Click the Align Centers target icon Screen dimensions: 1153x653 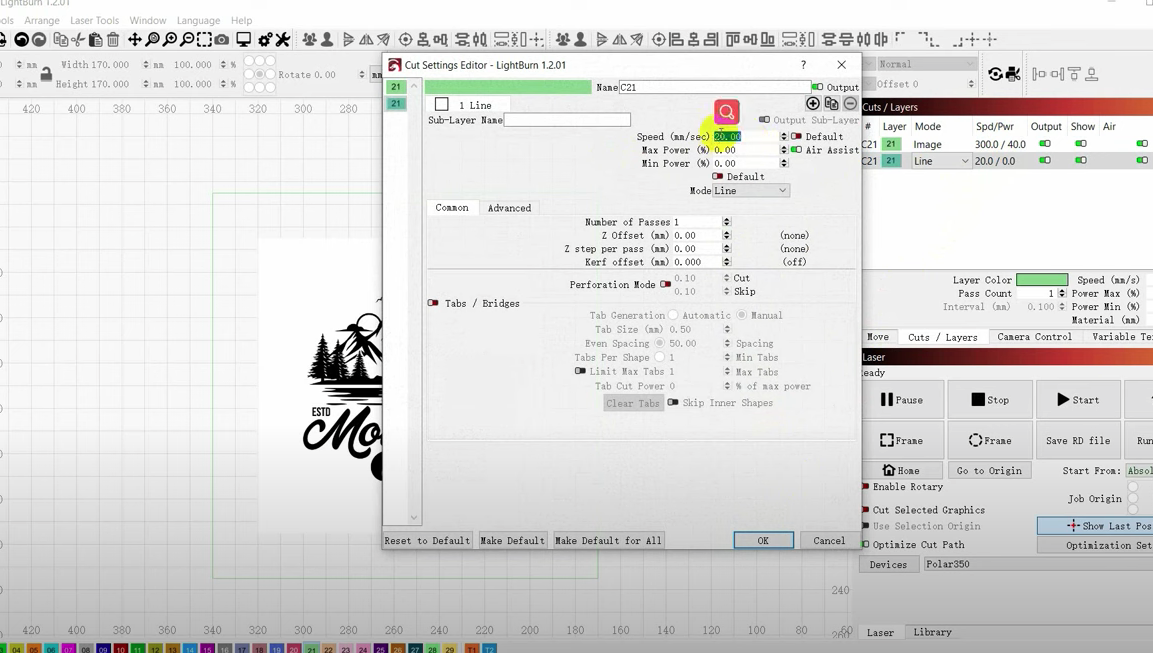405,40
